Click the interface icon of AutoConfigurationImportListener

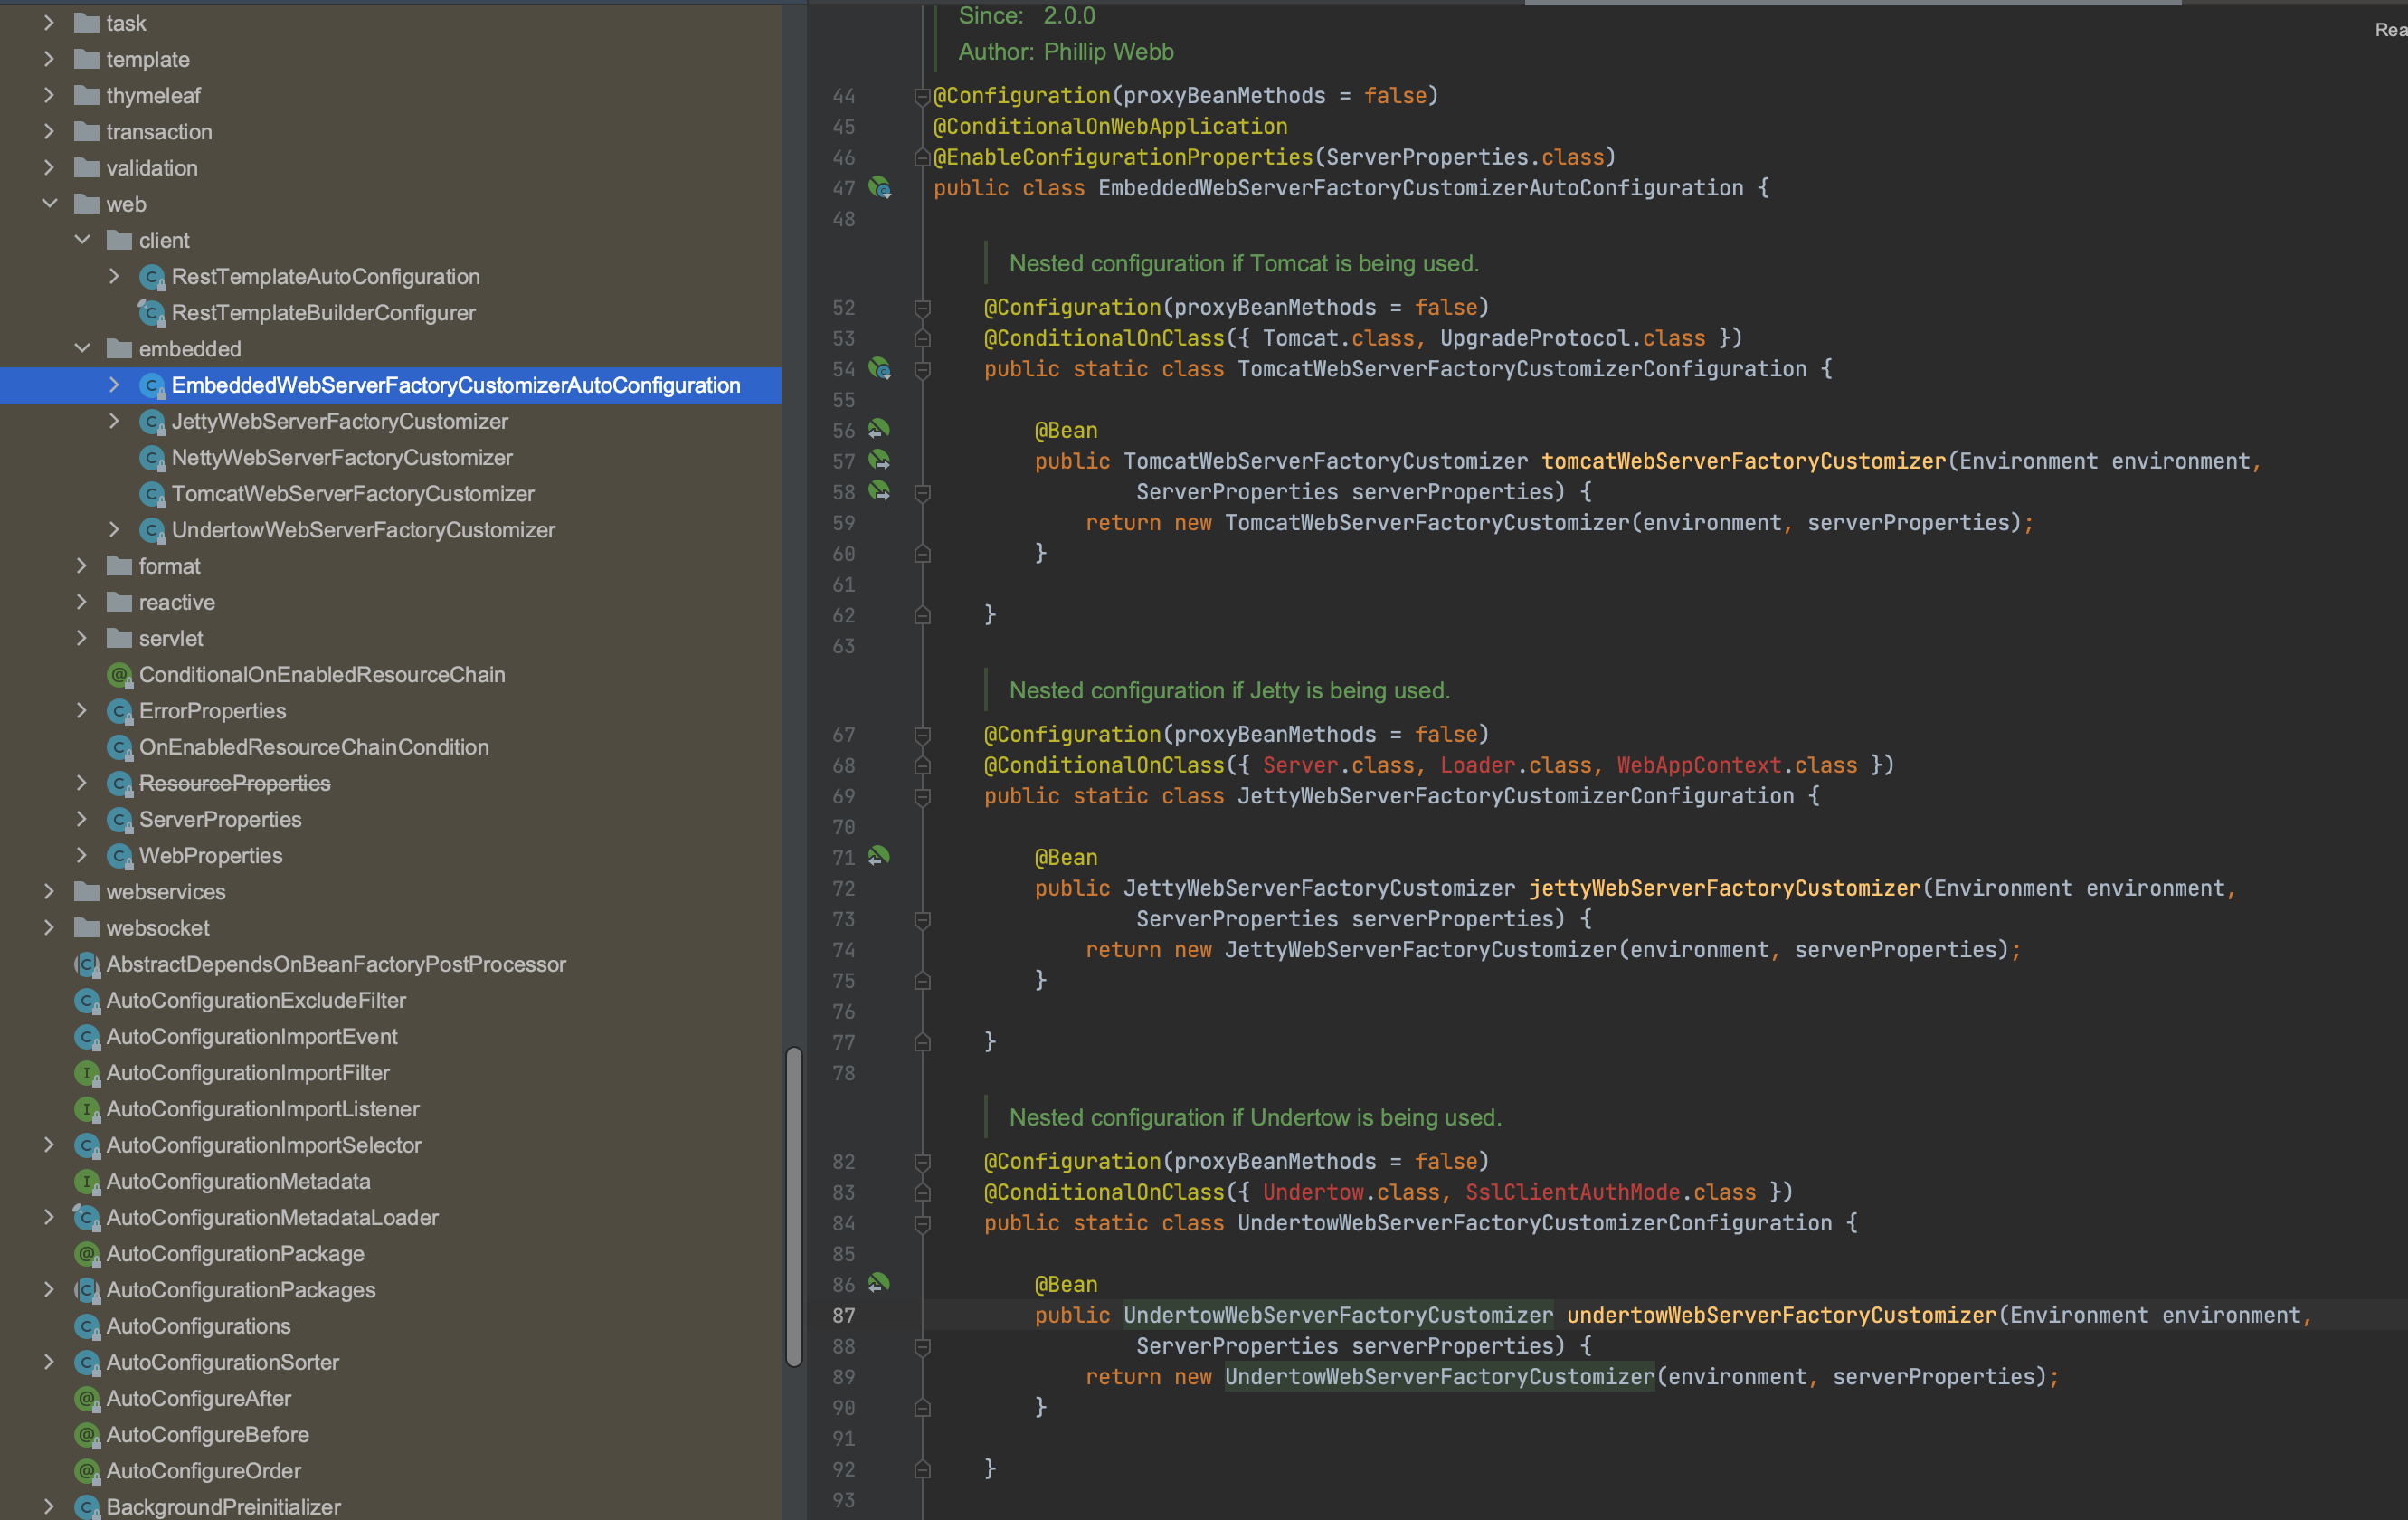click(x=87, y=1109)
